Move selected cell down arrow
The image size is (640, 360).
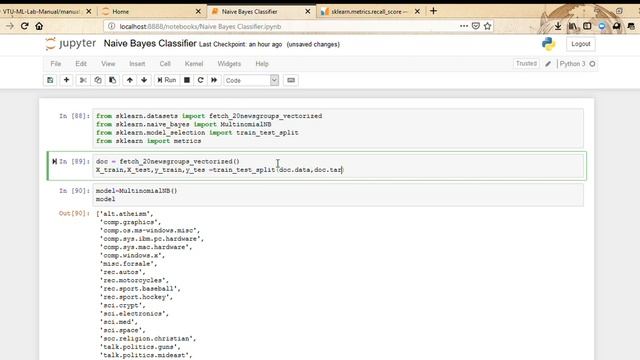point(144,80)
